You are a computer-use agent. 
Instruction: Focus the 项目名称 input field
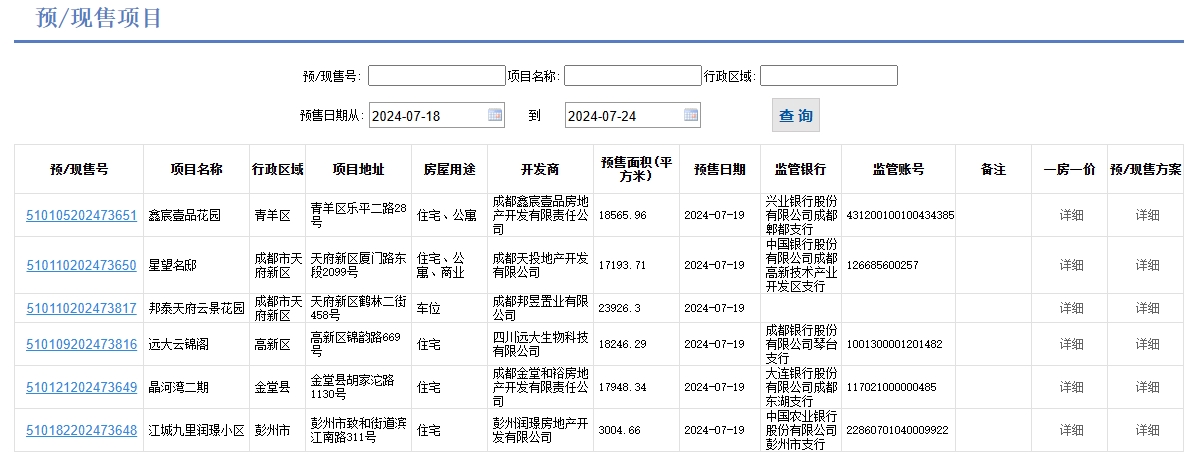(632, 76)
